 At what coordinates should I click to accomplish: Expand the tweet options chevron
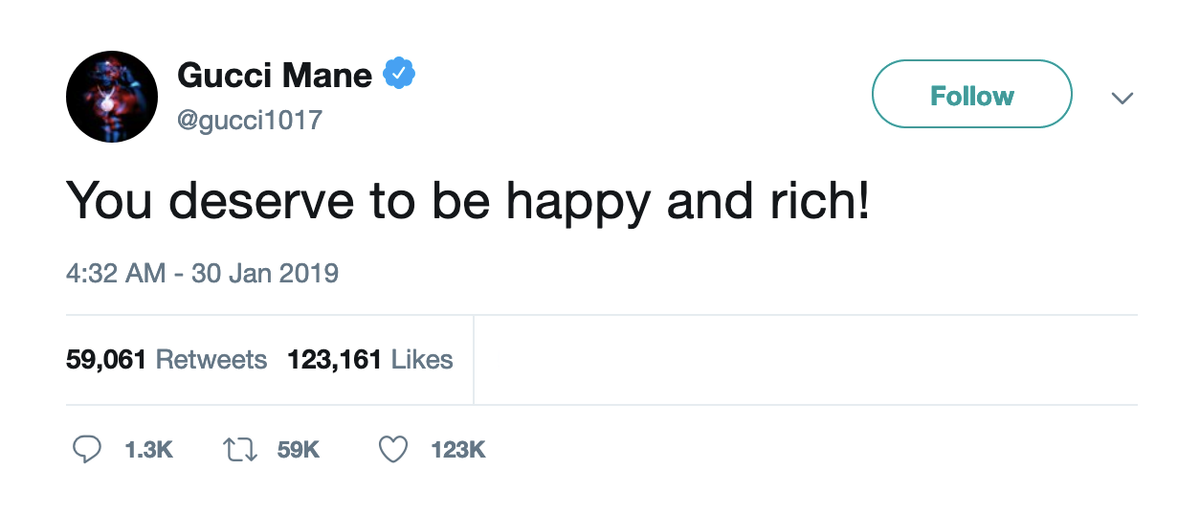pyautogui.click(x=1123, y=98)
